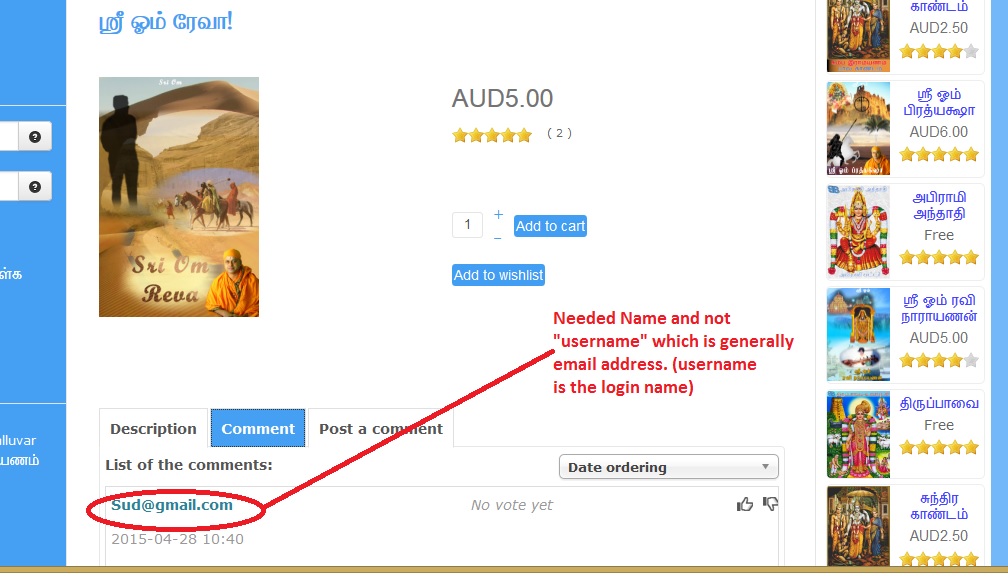Click the lower question mark help icon
The image size is (1008, 576).
pos(35,186)
